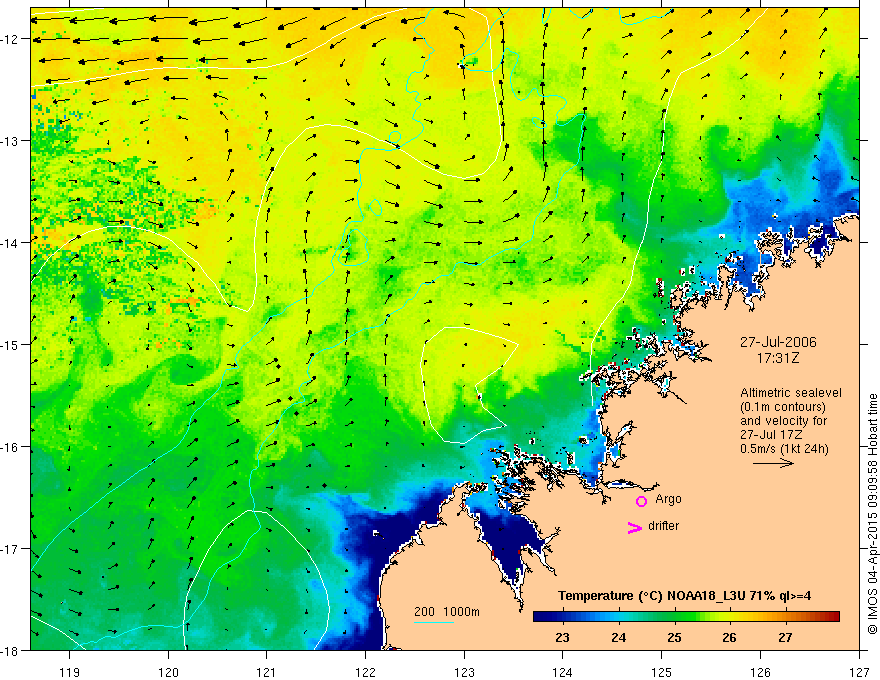The width and height of the screenshot is (880, 680).
Task: Click the latitude axis label -17
Action: [12, 549]
